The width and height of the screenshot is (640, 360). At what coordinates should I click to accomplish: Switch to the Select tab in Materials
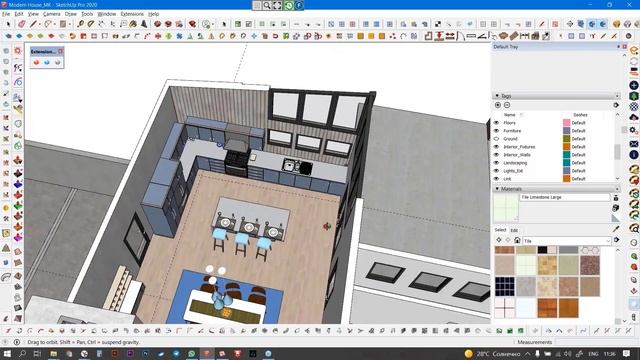(500, 230)
